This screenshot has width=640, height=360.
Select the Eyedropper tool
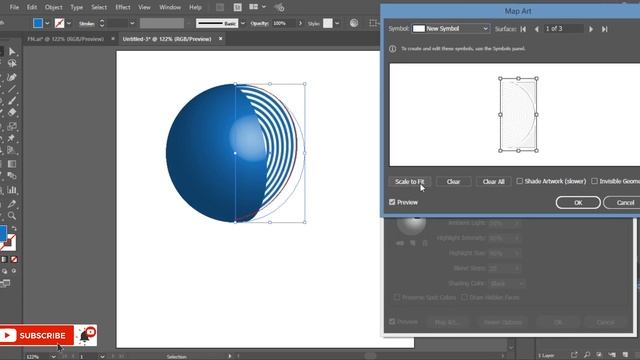tap(12, 203)
